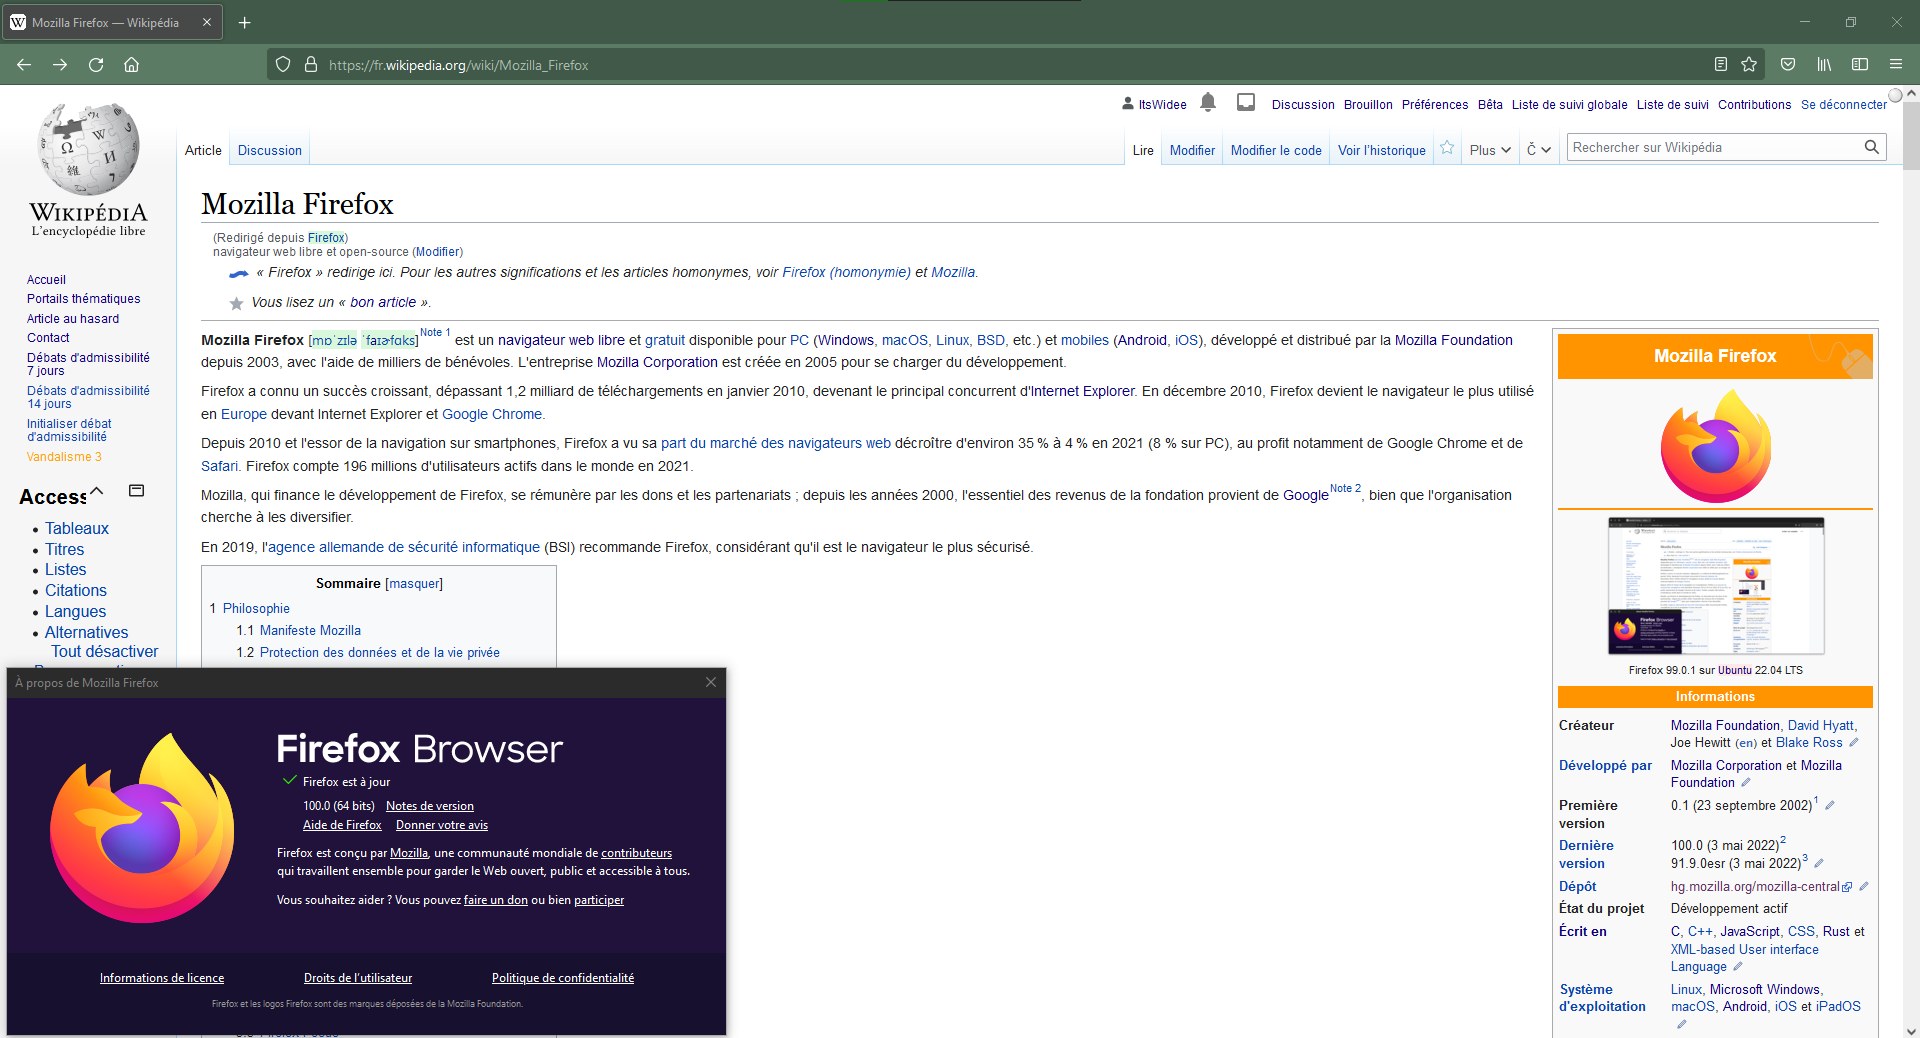Click Politique de confidentialité link
The image size is (1920, 1038).
(563, 978)
